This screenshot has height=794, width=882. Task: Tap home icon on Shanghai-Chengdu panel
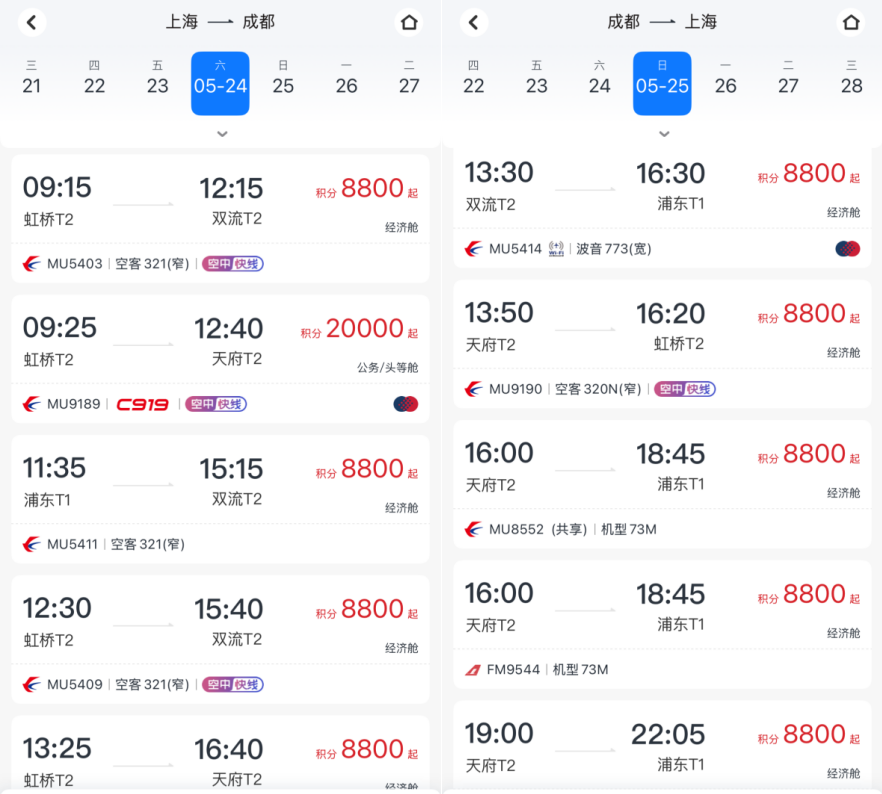point(409,22)
